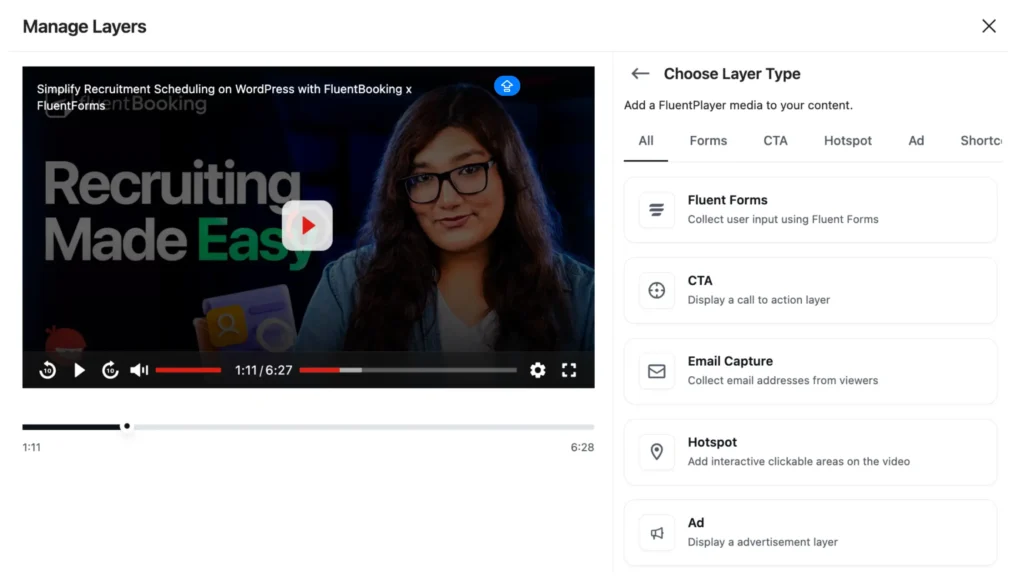
Task: Click 'Collect email addresses from viewers' text
Action: coord(783,380)
